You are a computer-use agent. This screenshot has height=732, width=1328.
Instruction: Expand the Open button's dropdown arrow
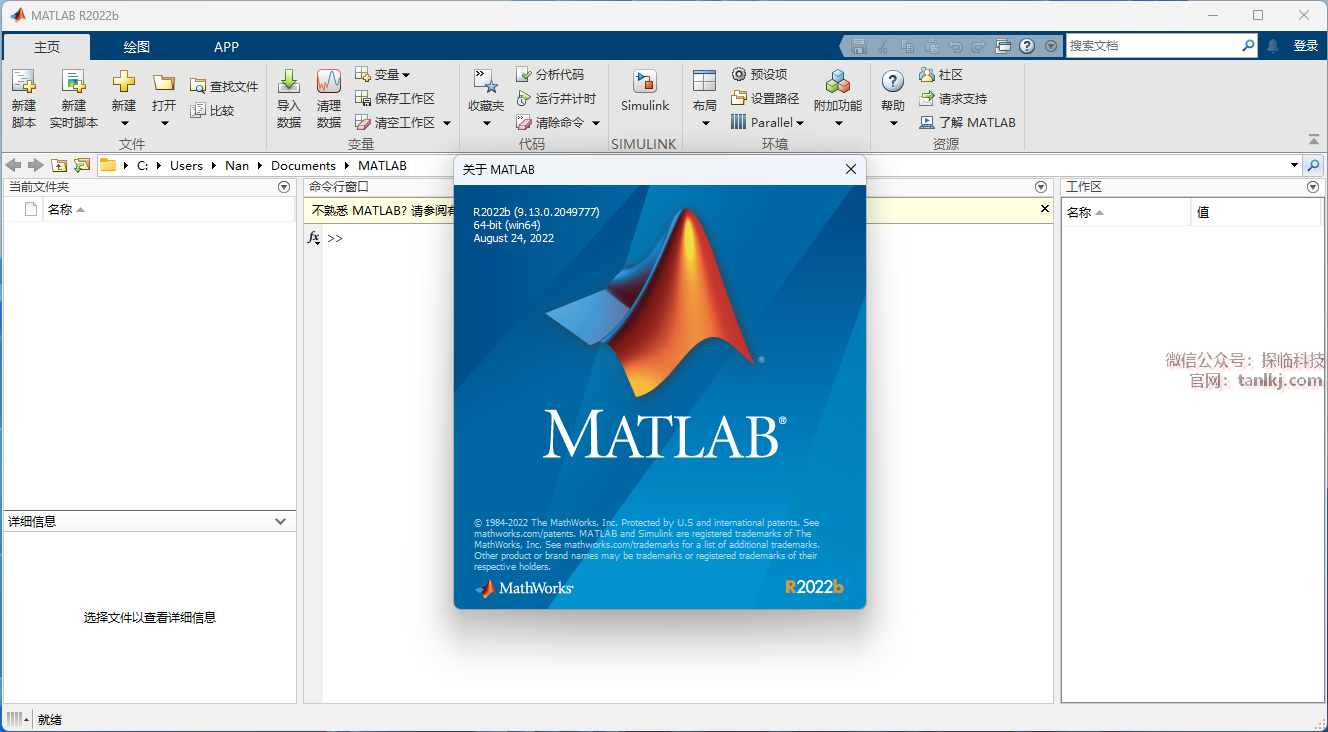(164, 123)
